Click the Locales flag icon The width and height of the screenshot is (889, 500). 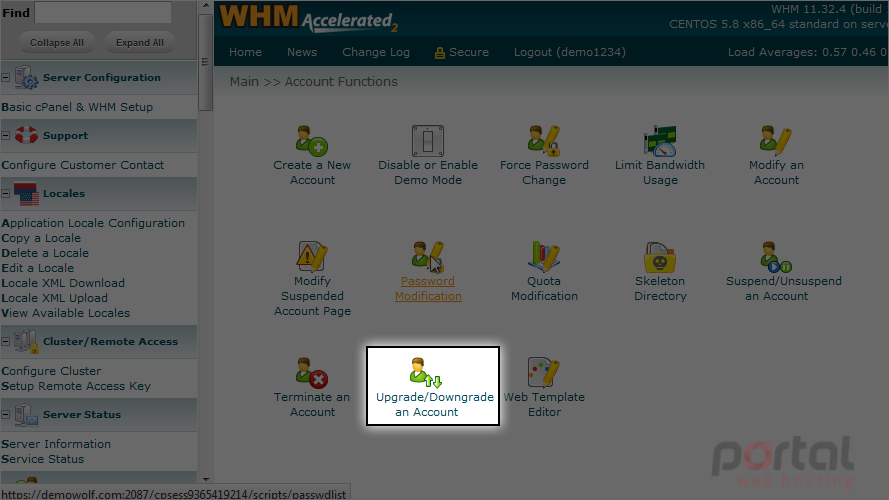pos(26,193)
